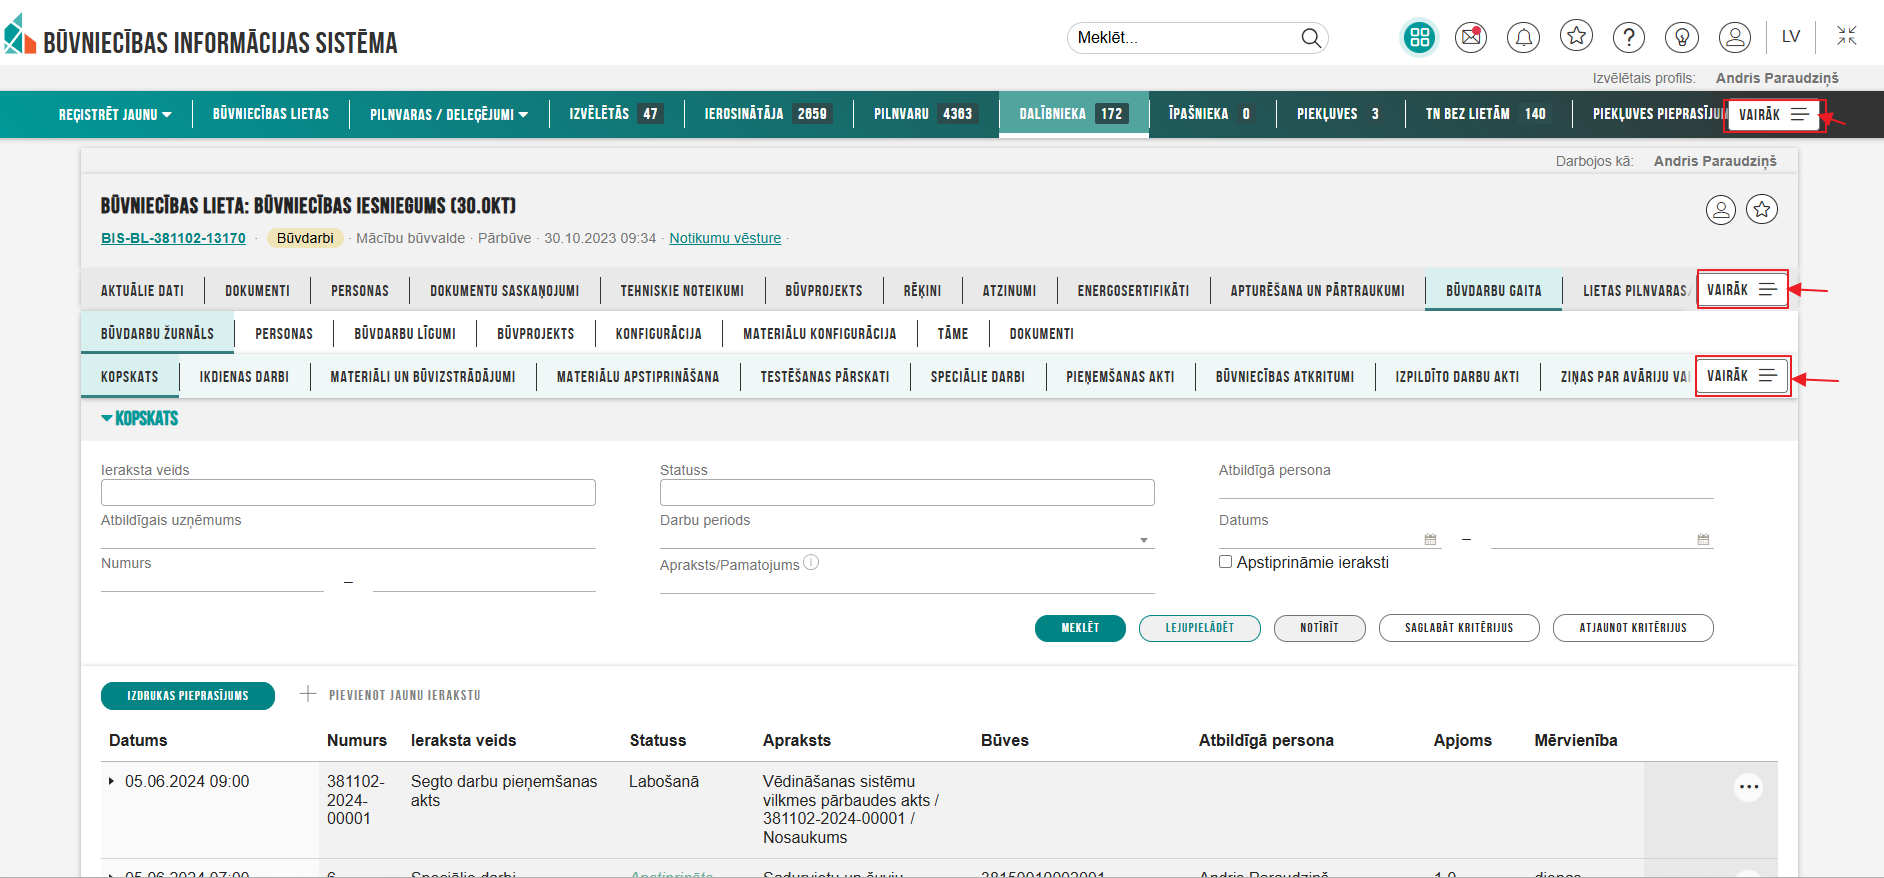
Task: Open the TN bez lietām 140 tab
Action: click(1487, 114)
